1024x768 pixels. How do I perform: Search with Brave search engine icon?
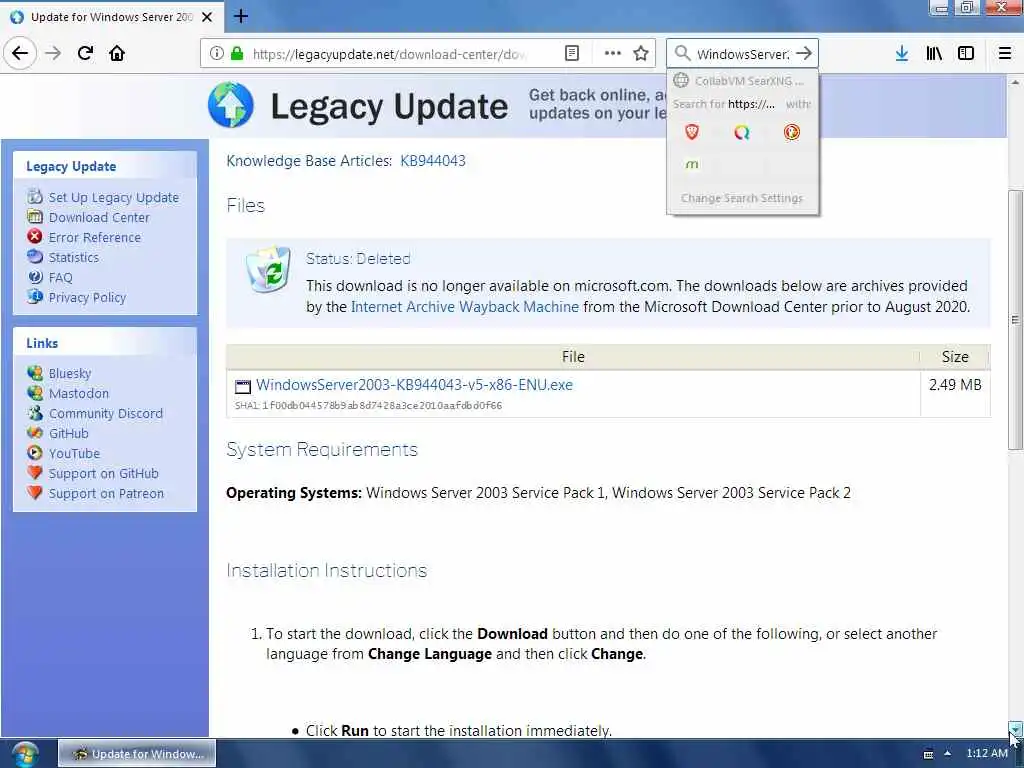pyautogui.click(x=692, y=133)
